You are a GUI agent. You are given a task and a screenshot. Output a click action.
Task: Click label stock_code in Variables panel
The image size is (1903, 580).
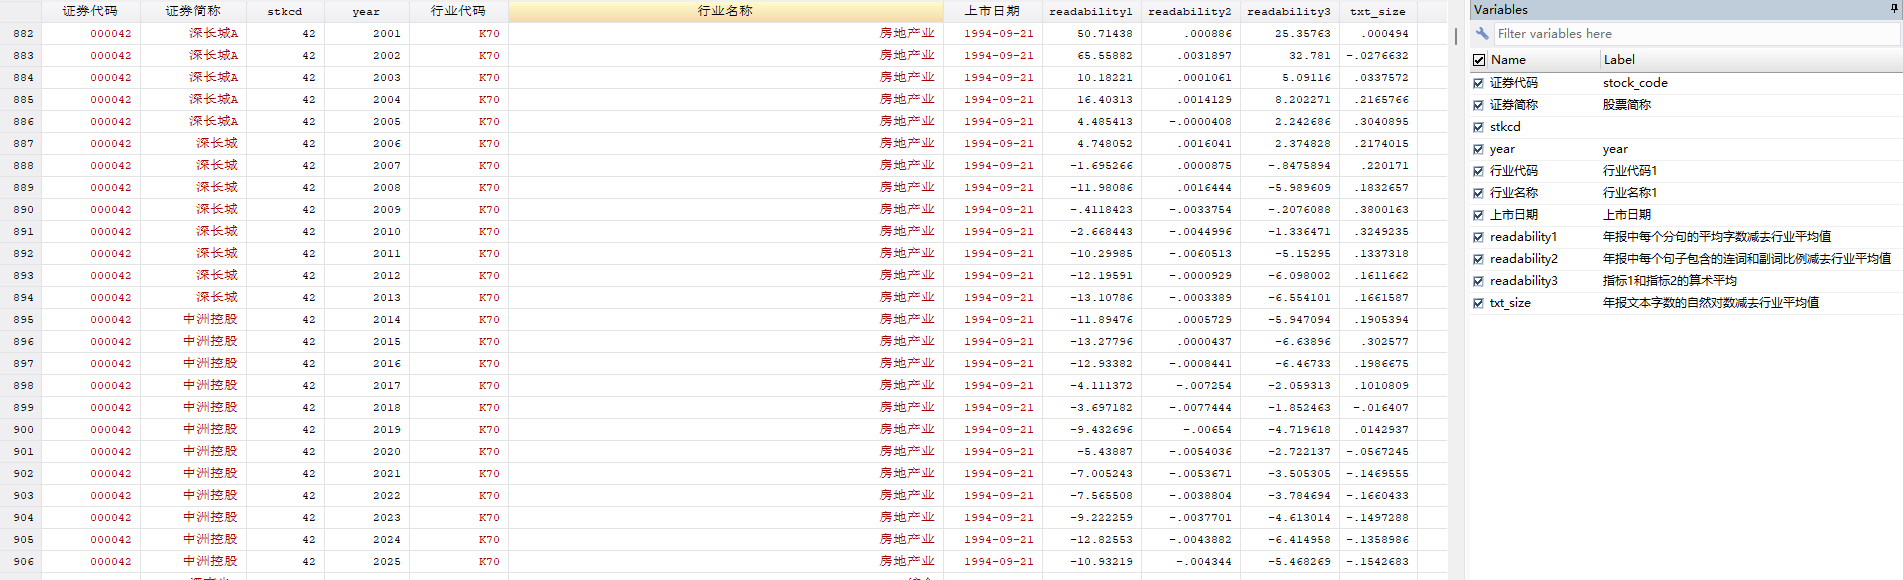point(1635,83)
